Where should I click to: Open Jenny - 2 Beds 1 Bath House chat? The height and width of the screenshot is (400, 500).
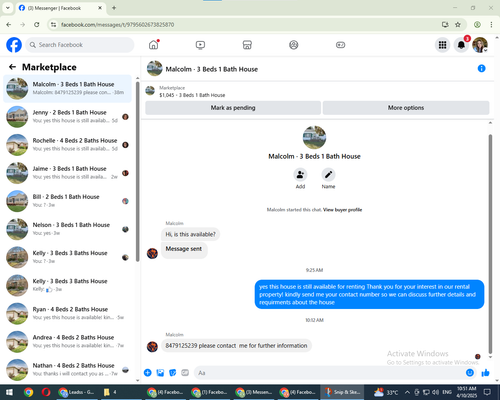[x=67, y=116]
